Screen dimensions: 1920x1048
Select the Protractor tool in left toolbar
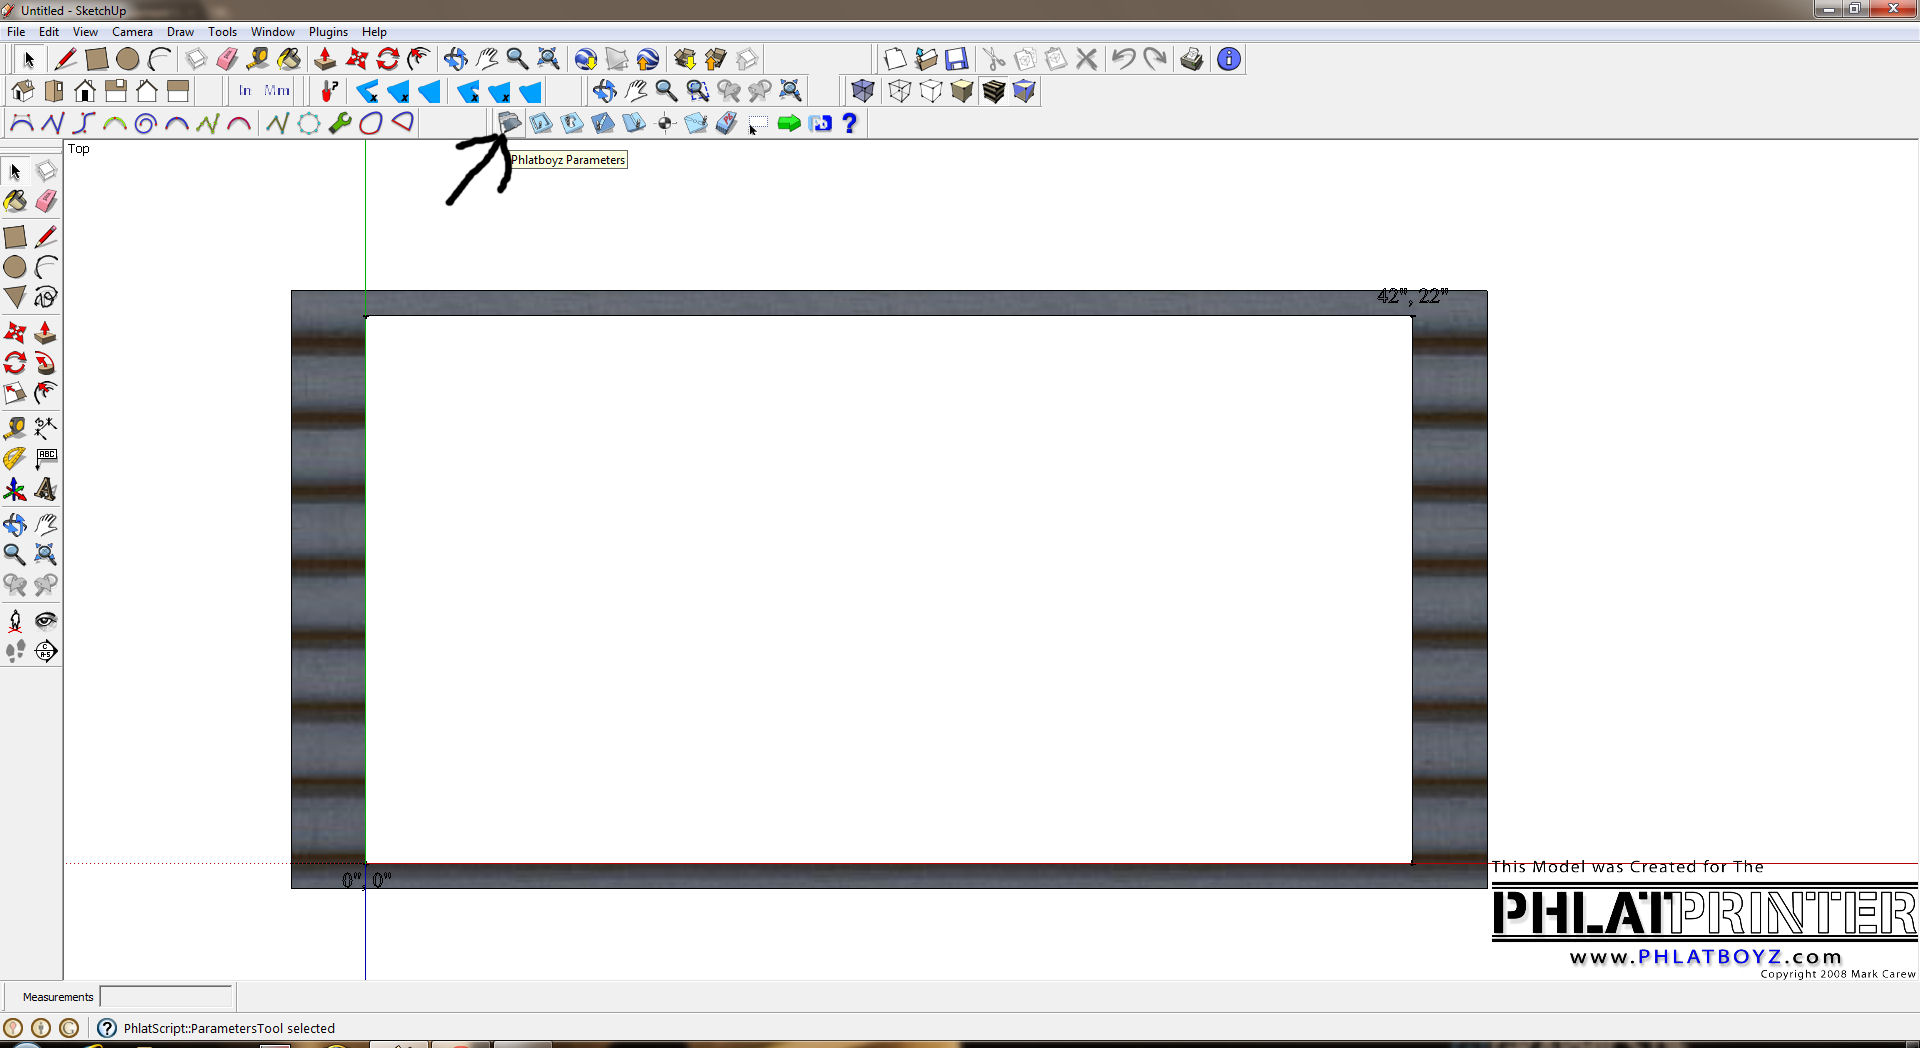[x=15, y=459]
